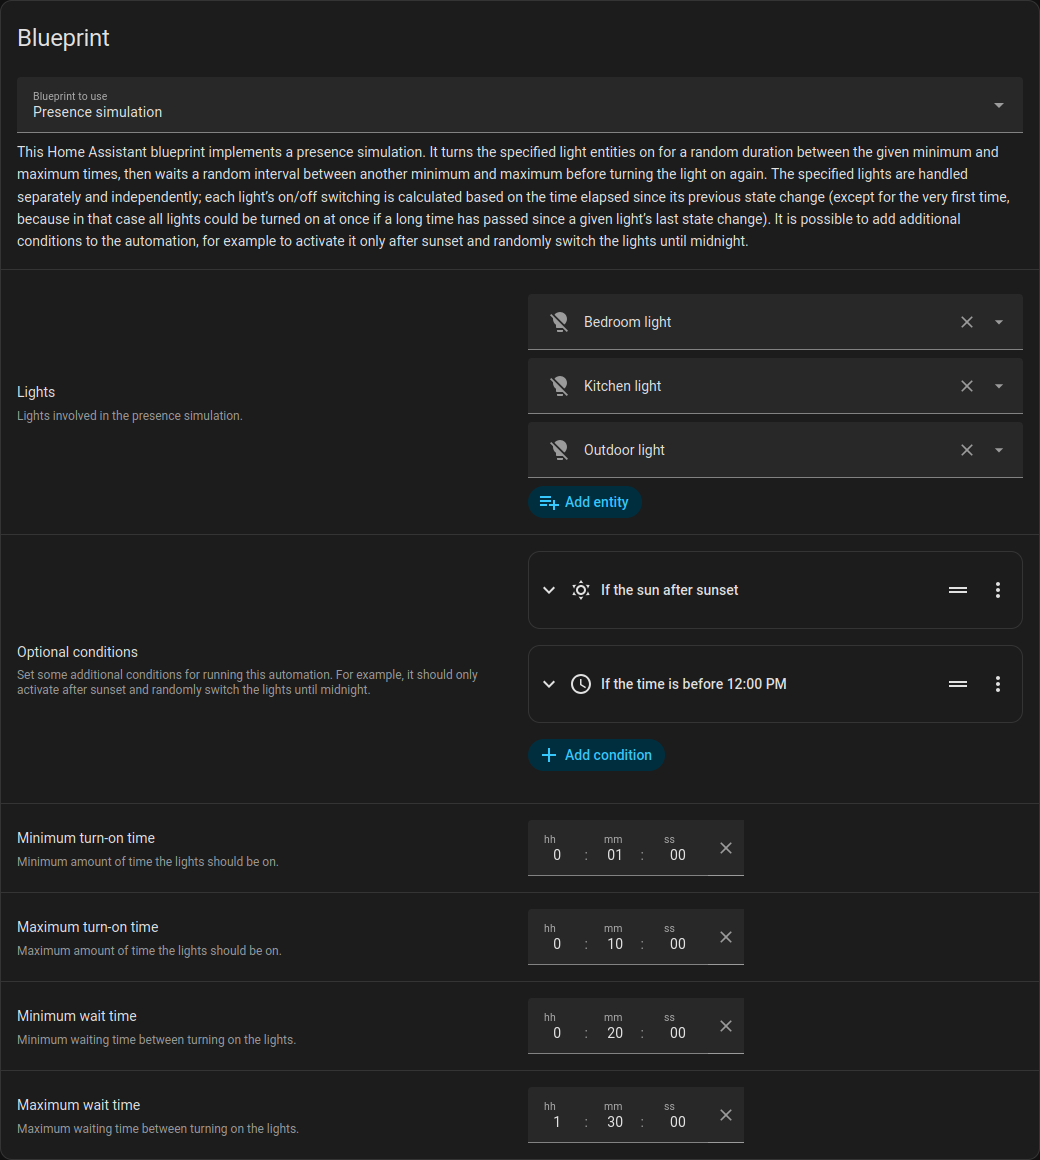Open Bedroom light entity dropdown arrow

point(999,322)
